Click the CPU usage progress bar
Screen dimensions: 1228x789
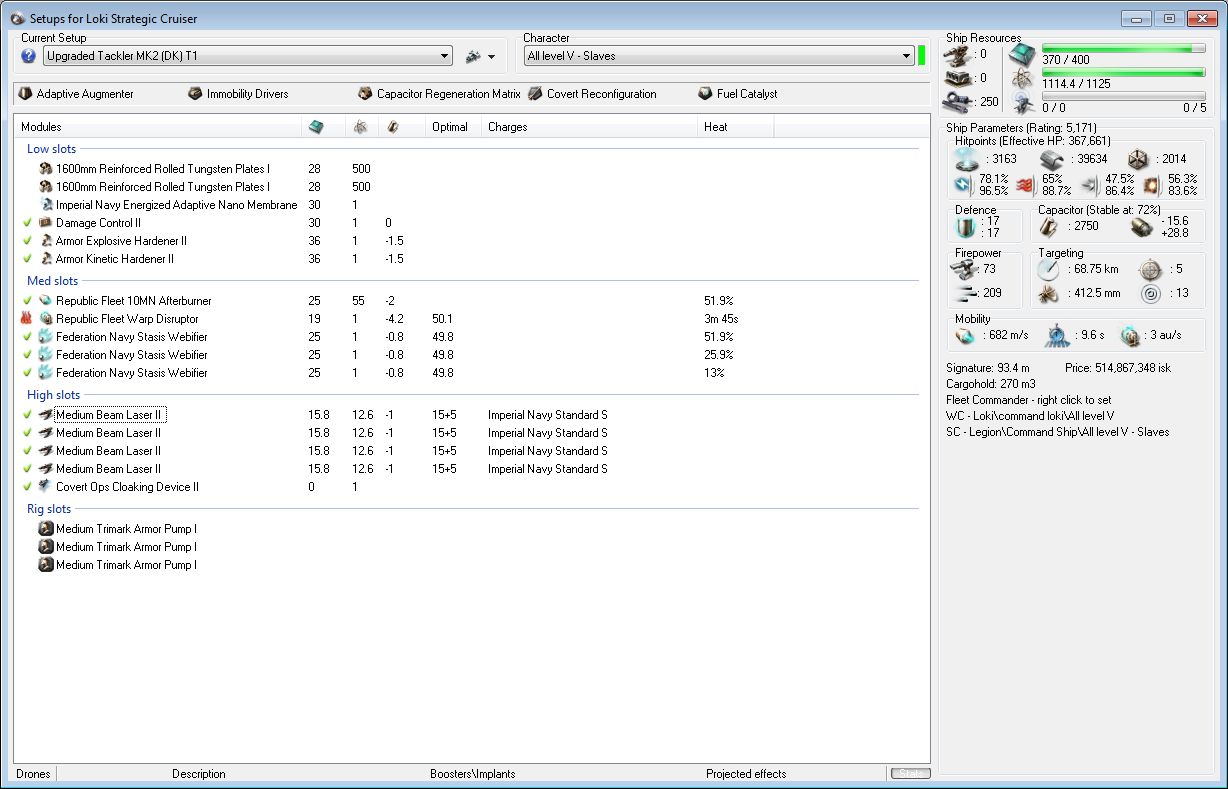[1123, 48]
